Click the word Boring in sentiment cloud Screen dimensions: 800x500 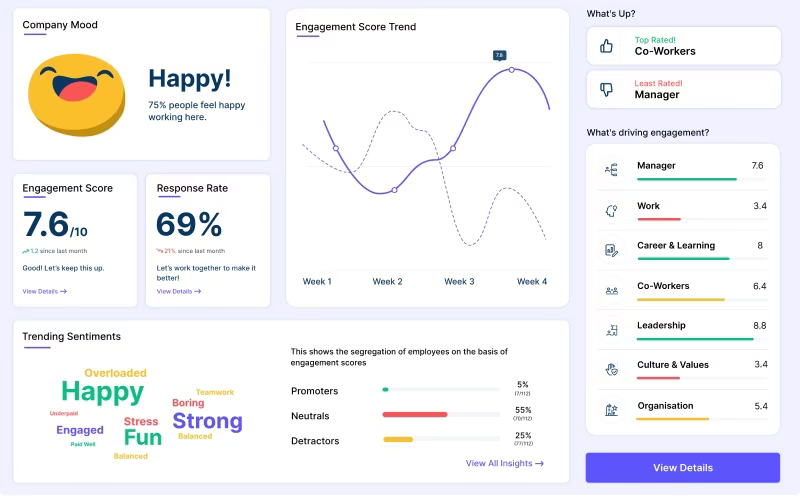pos(188,403)
